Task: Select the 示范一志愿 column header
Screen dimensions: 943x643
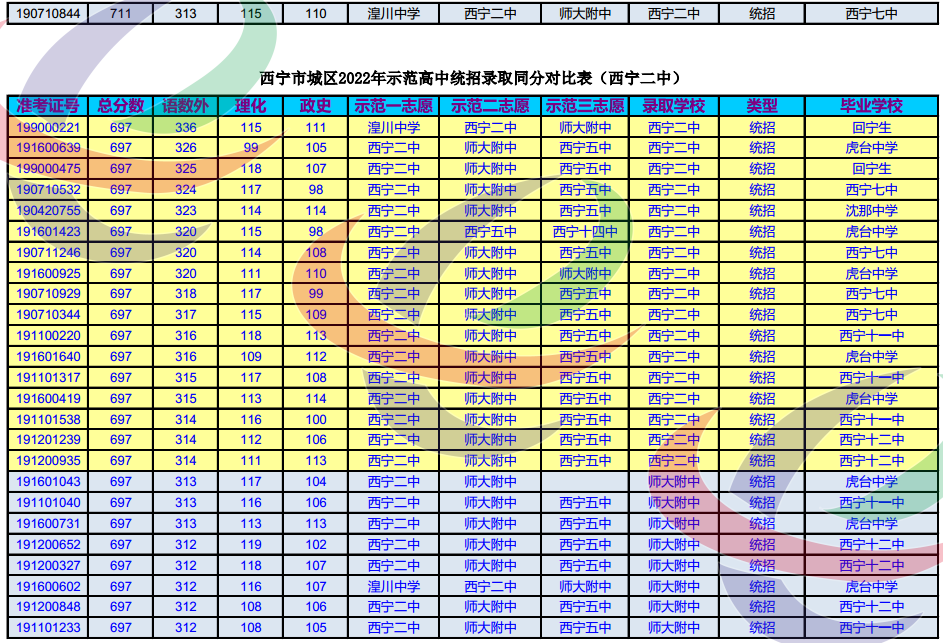Action: click(394, 106)
